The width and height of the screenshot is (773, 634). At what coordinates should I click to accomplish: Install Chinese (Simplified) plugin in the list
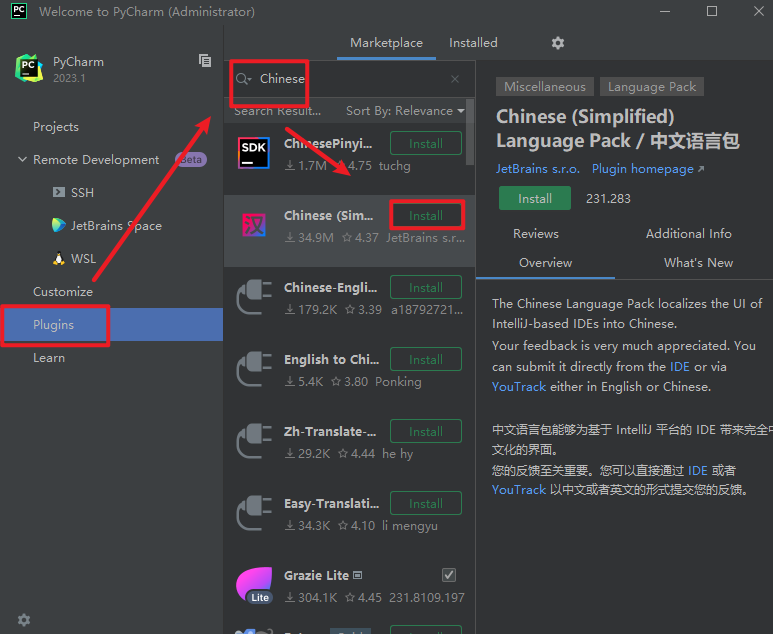[x=425, y=215]
